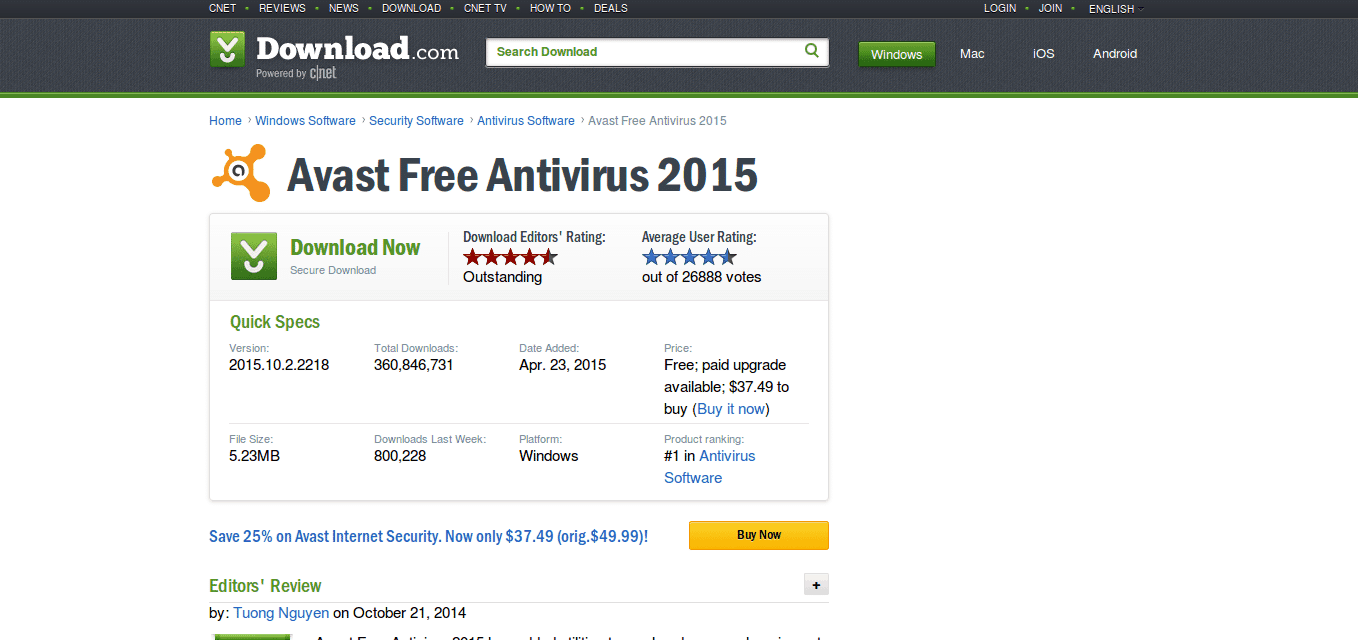This screenshot has height=640, width=1358.
Task: Click the Editors' Rating red stars
Action: 510,257
